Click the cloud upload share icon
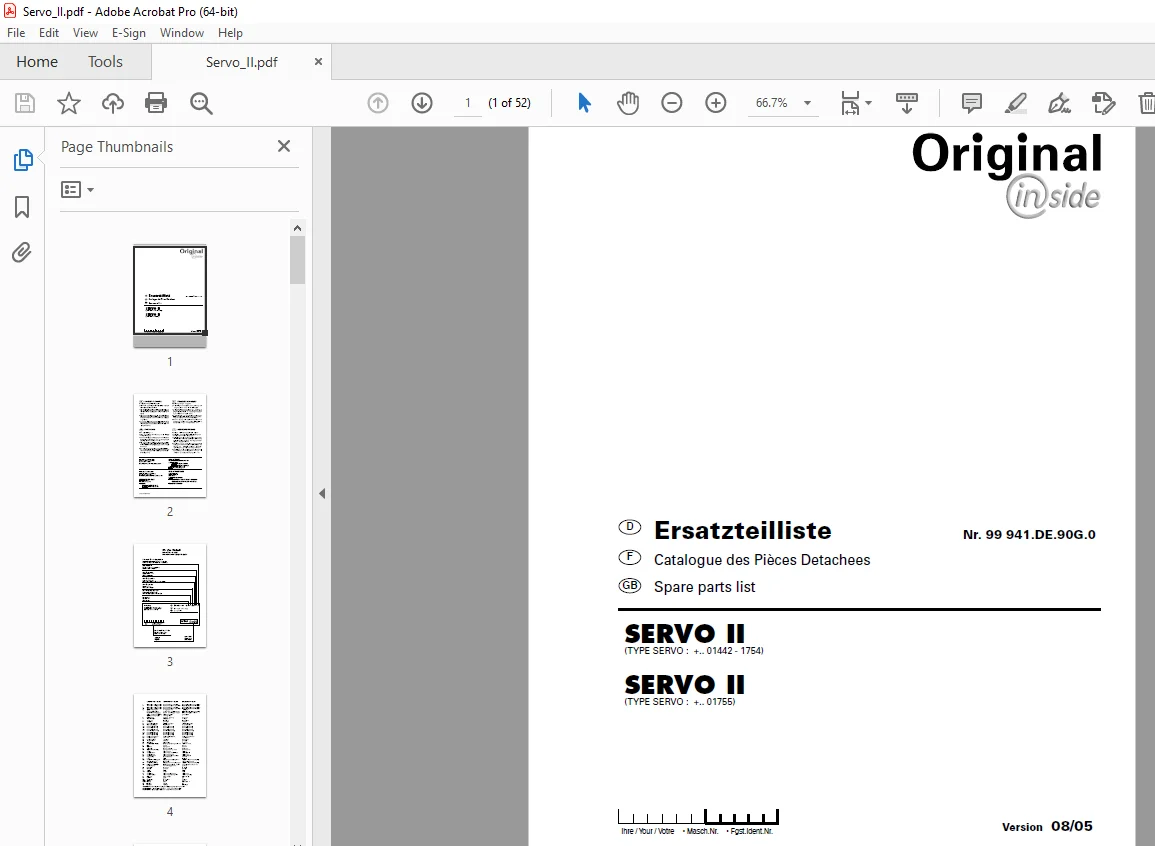Image resolution: width=1155 pixels, height=846 pixels. (x=113, y=103)
